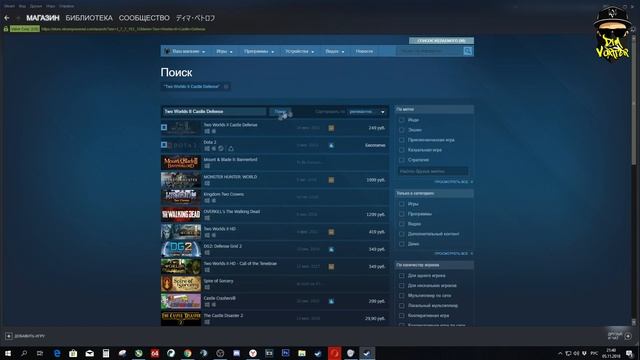Viewport: 640px width, 360px height.
Task: Show hidden system tray icons
Action: click(560, 353)
